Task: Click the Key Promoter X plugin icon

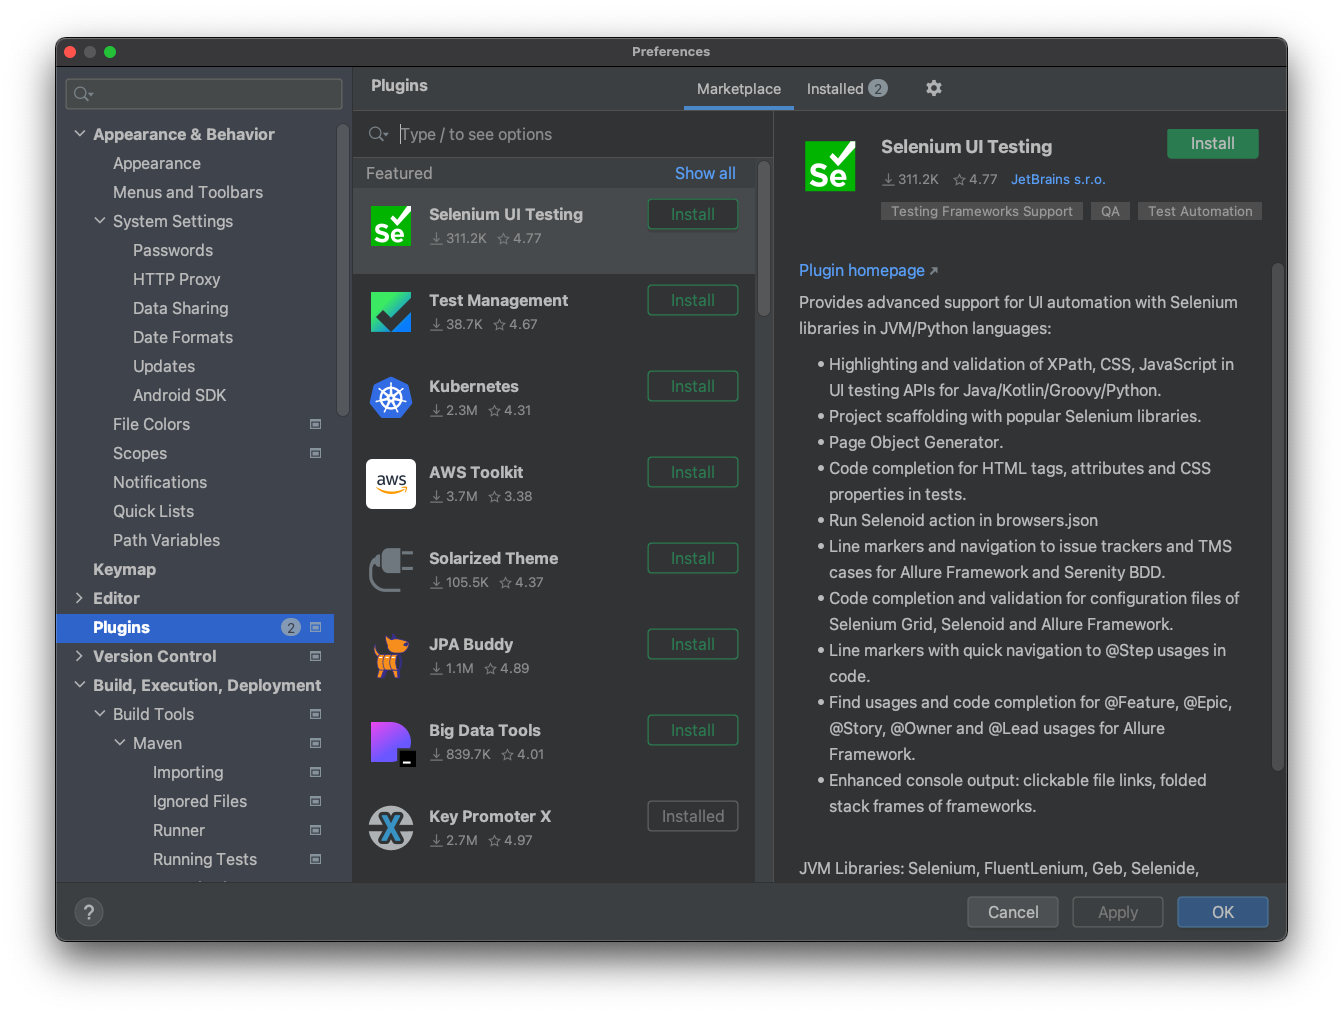Action: point(391,828)
